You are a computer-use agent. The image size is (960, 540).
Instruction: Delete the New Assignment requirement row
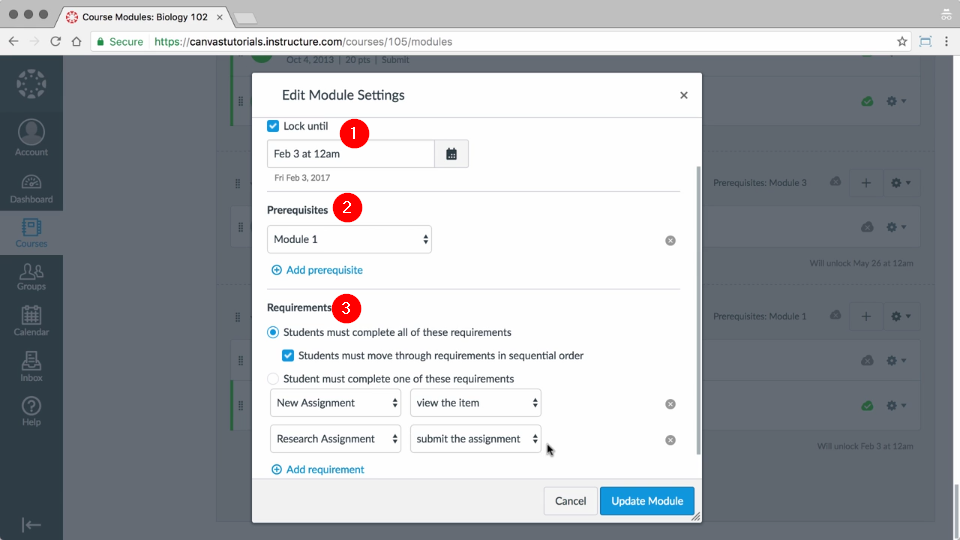click(670, 404)
